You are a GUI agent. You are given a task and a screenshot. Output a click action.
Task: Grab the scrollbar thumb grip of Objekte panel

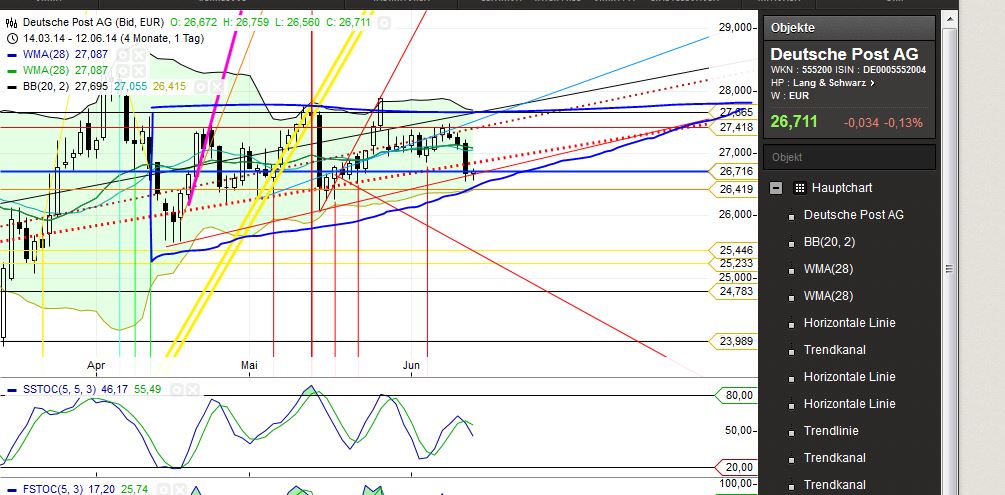950,269
